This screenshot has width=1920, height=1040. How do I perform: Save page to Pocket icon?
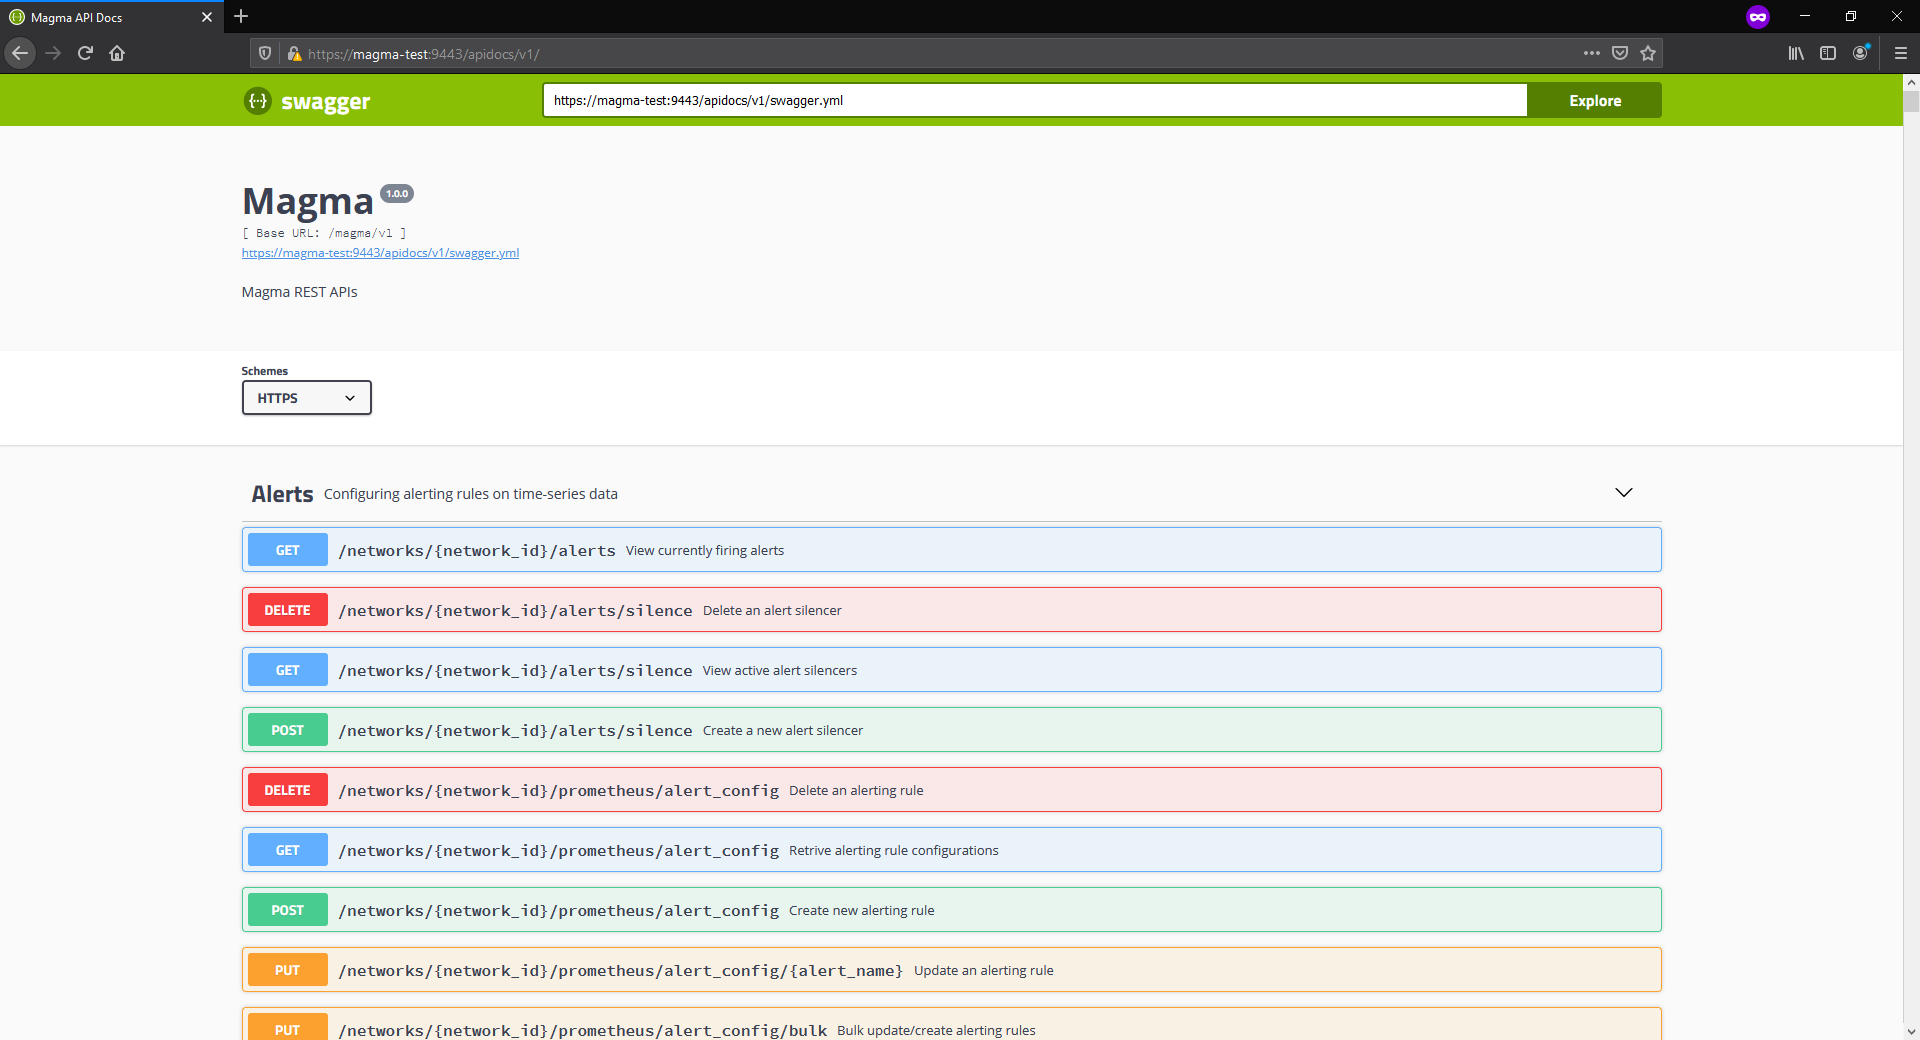click(x=1620, y=53)
